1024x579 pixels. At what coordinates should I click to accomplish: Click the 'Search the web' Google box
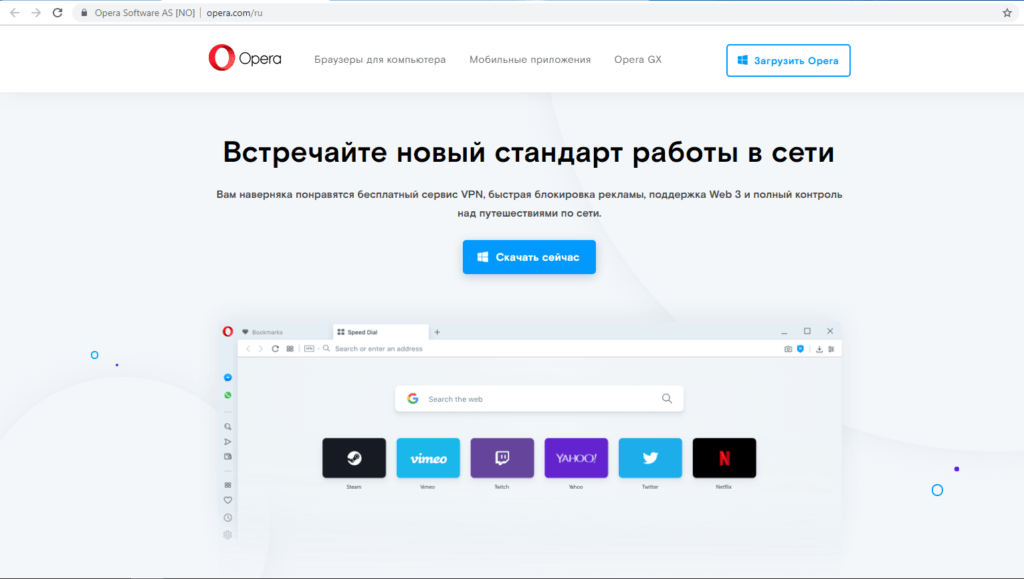pos(539,399)
